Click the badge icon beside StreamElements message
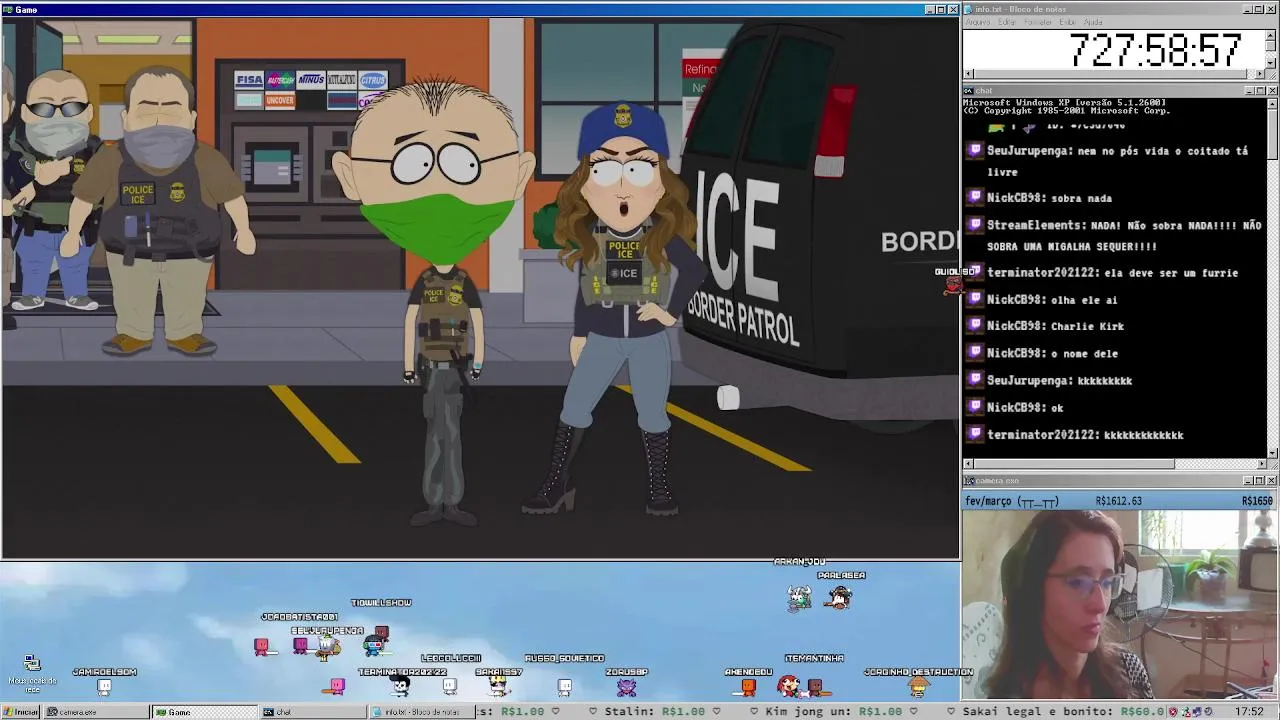Image resolution: width=1280 pixels, height=720 pixels. 976,226
